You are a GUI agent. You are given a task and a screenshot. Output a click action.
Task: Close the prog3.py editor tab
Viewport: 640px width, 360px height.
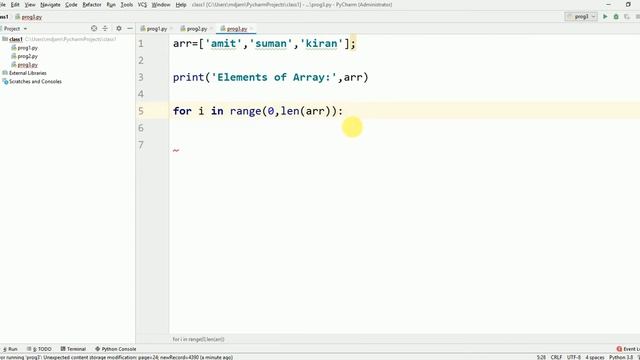251,29
